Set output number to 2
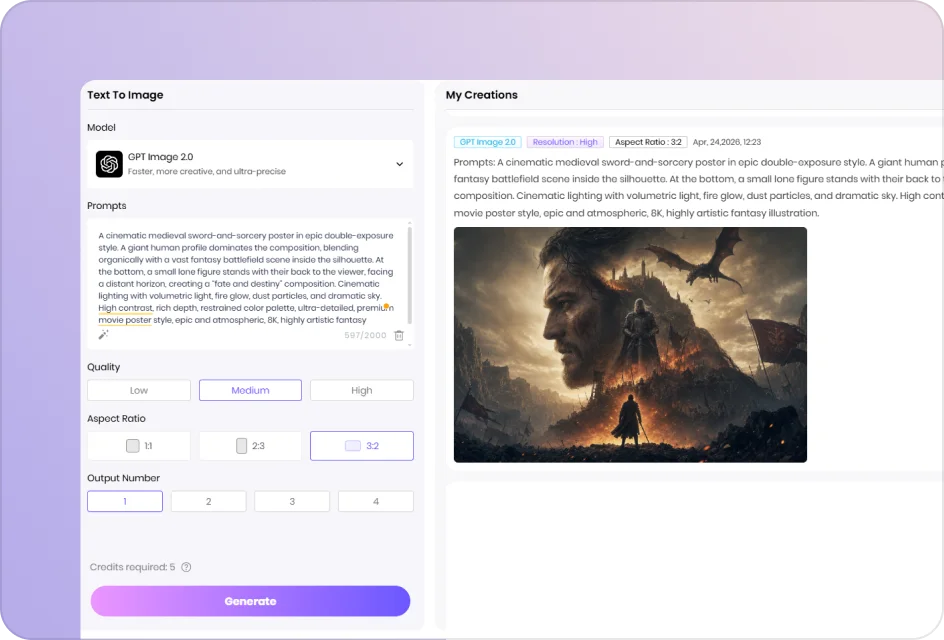The width and height of the screenshot is (944, 640). pyautogui.click(x=208, y=502)
